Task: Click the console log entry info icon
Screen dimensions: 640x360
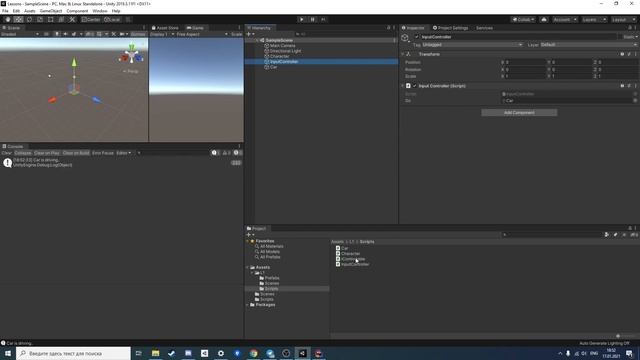Action: pyautogui.click(x=7, y=162)
